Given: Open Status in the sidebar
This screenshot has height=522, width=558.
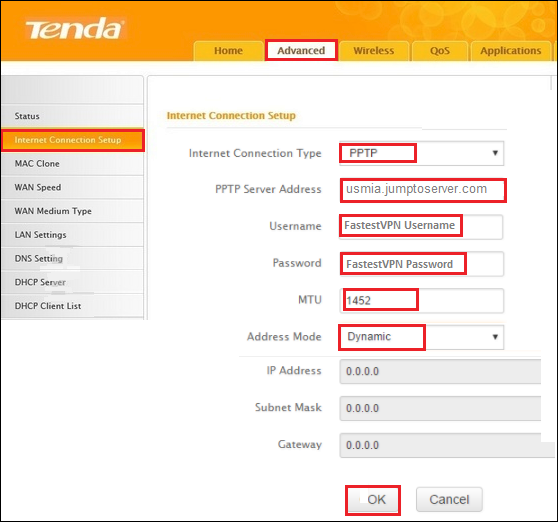Looking at the screenshot, I should (72, 116).
